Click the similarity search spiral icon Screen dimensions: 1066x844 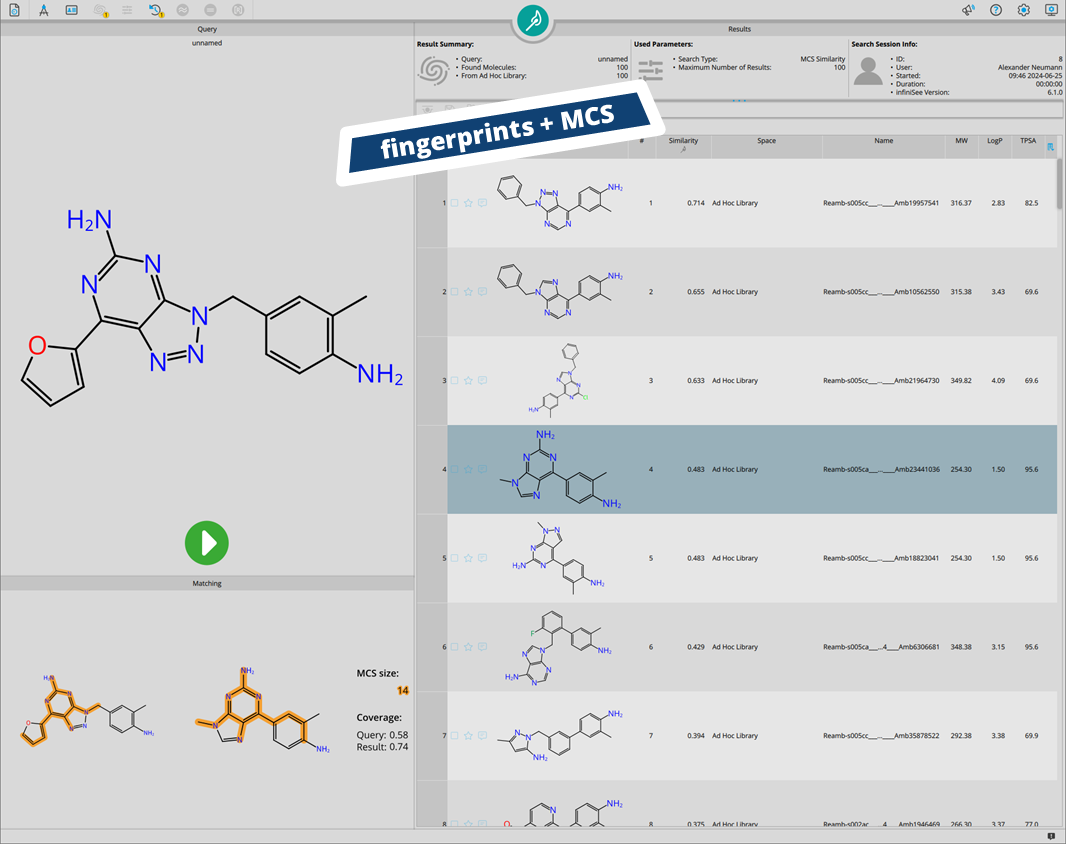point(99,10)
